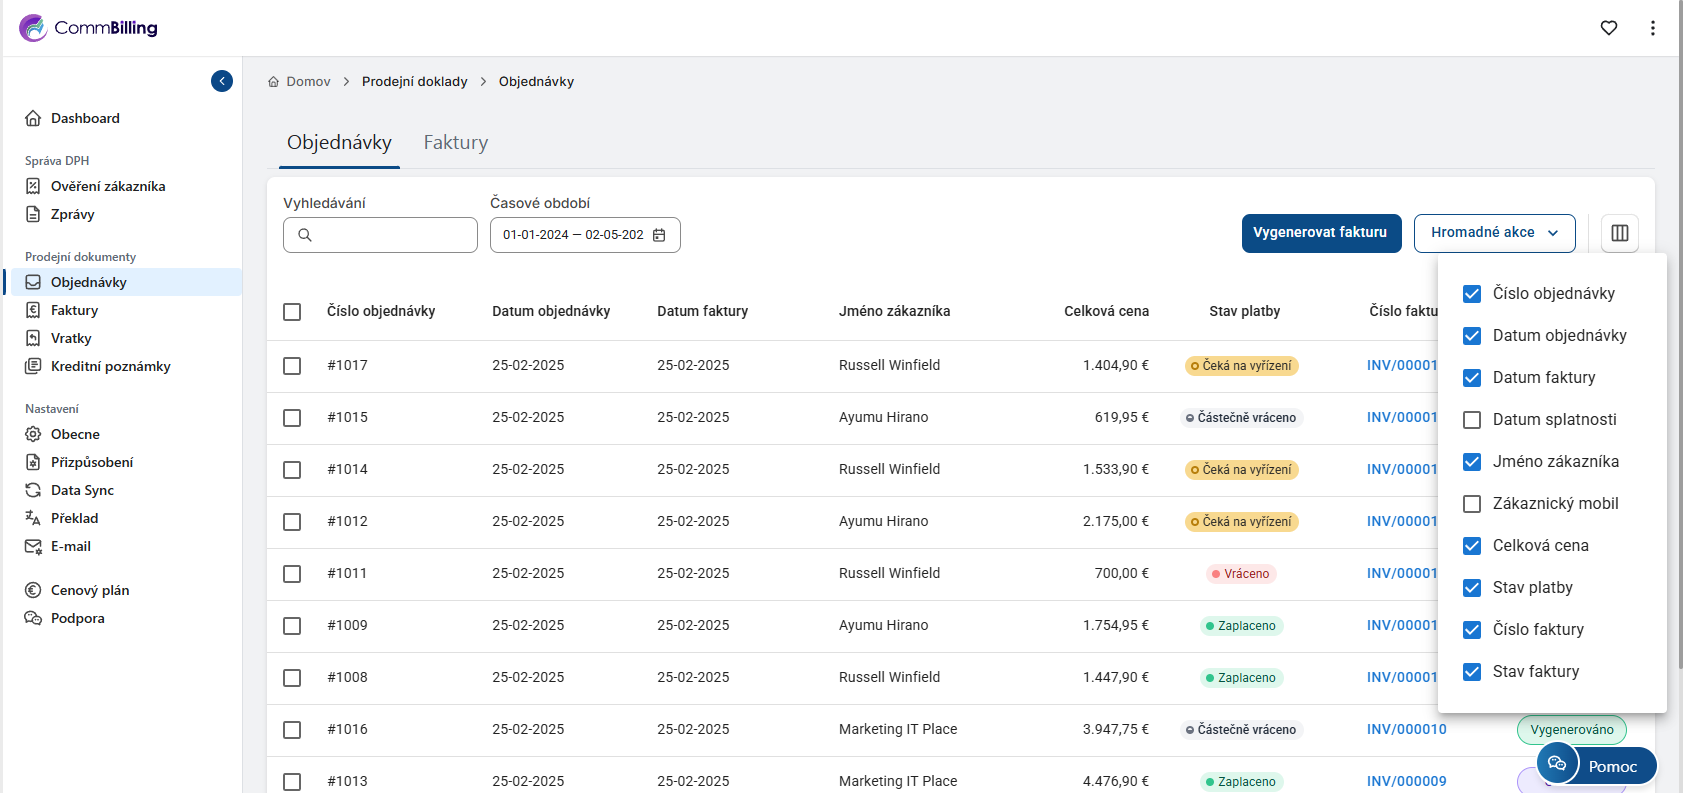Image resolution: width=1683 pixels, height=793 pixels.
Task: Click the Domov home icon in breadcrumb
Action: tap(274, 82)
